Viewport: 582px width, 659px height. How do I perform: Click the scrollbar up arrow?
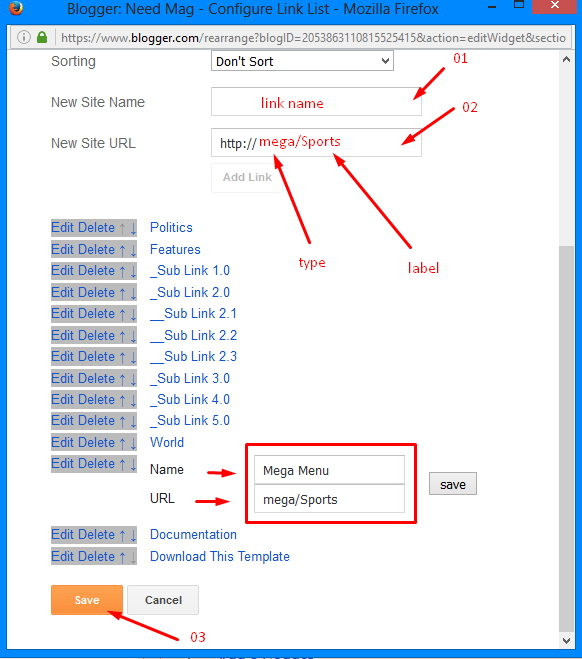(566, 59)
